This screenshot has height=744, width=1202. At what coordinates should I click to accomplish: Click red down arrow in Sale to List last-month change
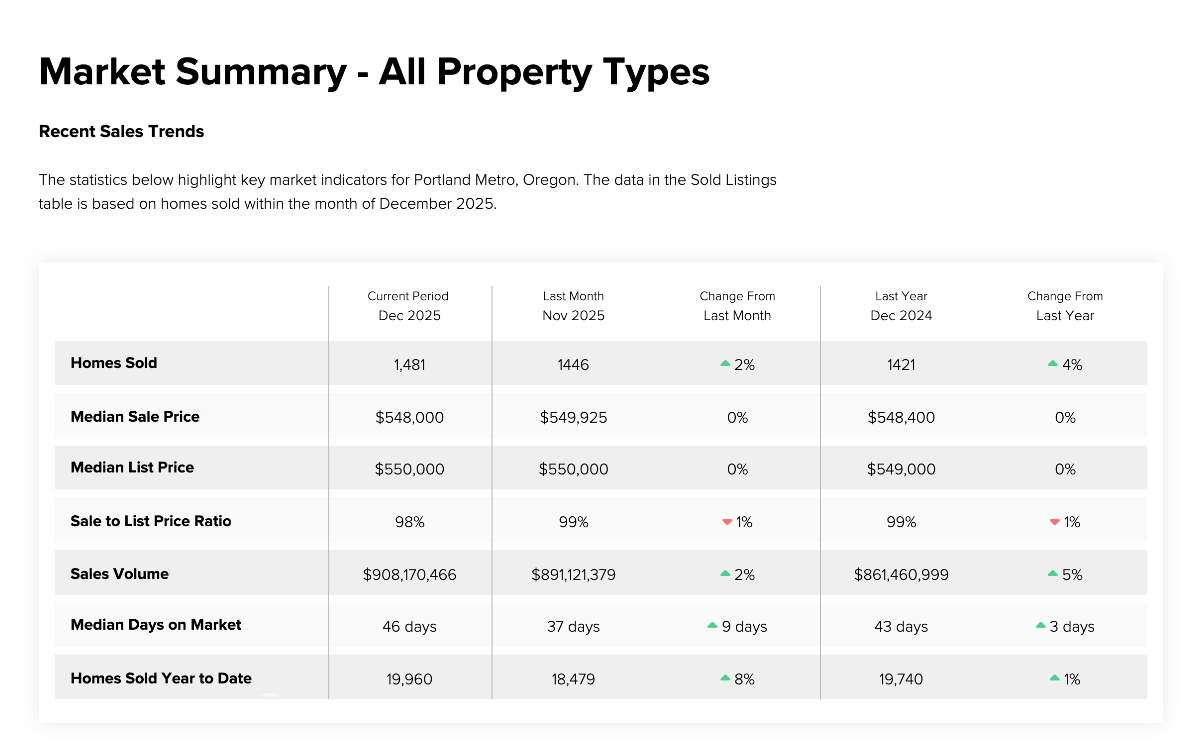click(x=727, y=522)
